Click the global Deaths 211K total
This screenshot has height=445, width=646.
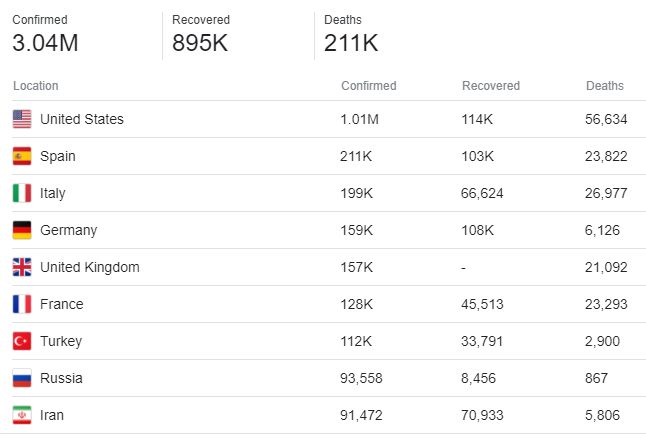(351, 43)
